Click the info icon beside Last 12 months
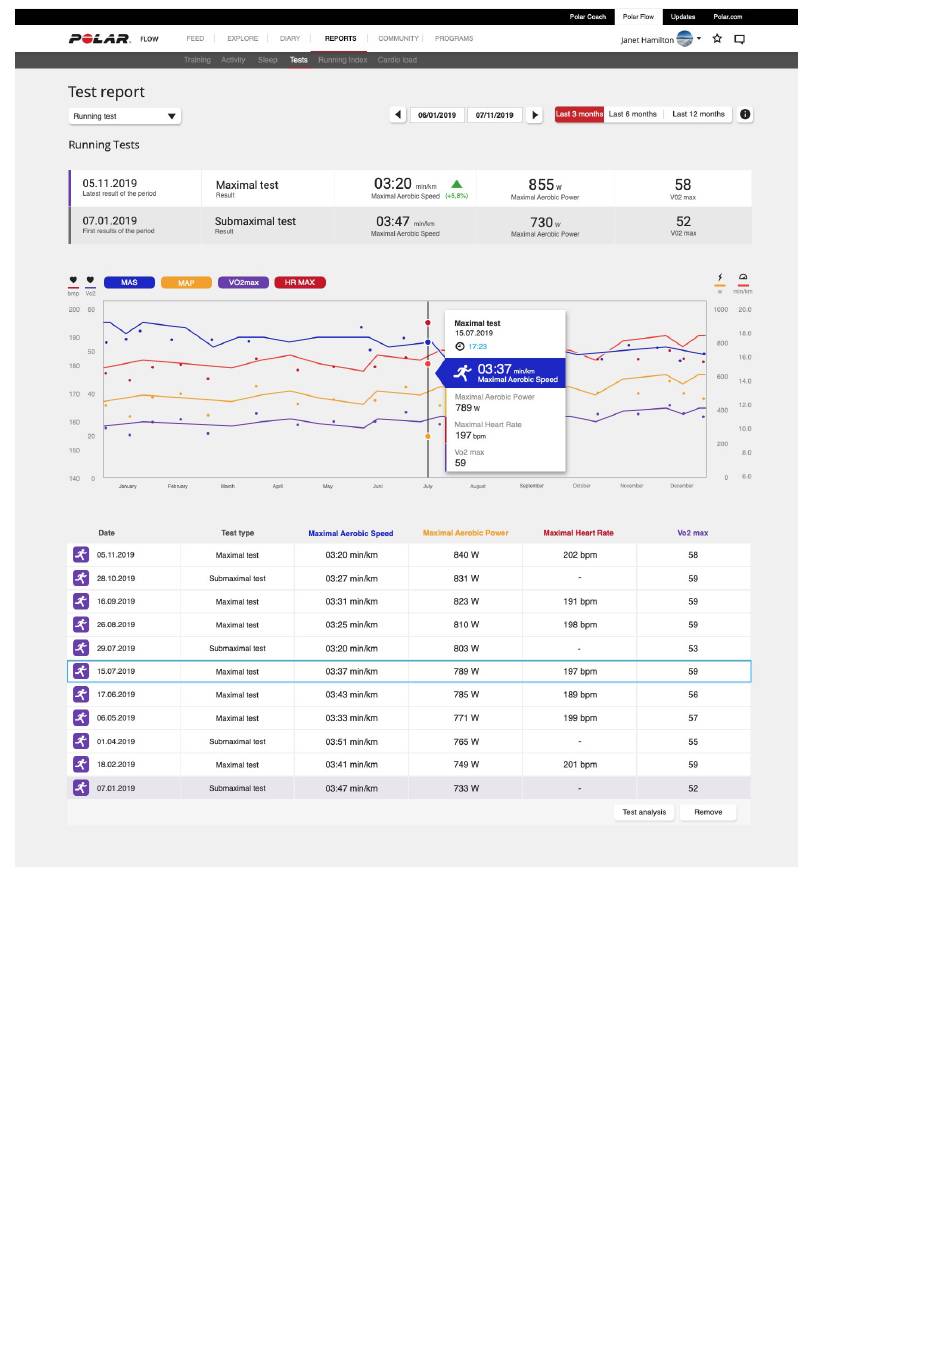The width and height of the screenshot is (950, 1369). click(745, 115)
